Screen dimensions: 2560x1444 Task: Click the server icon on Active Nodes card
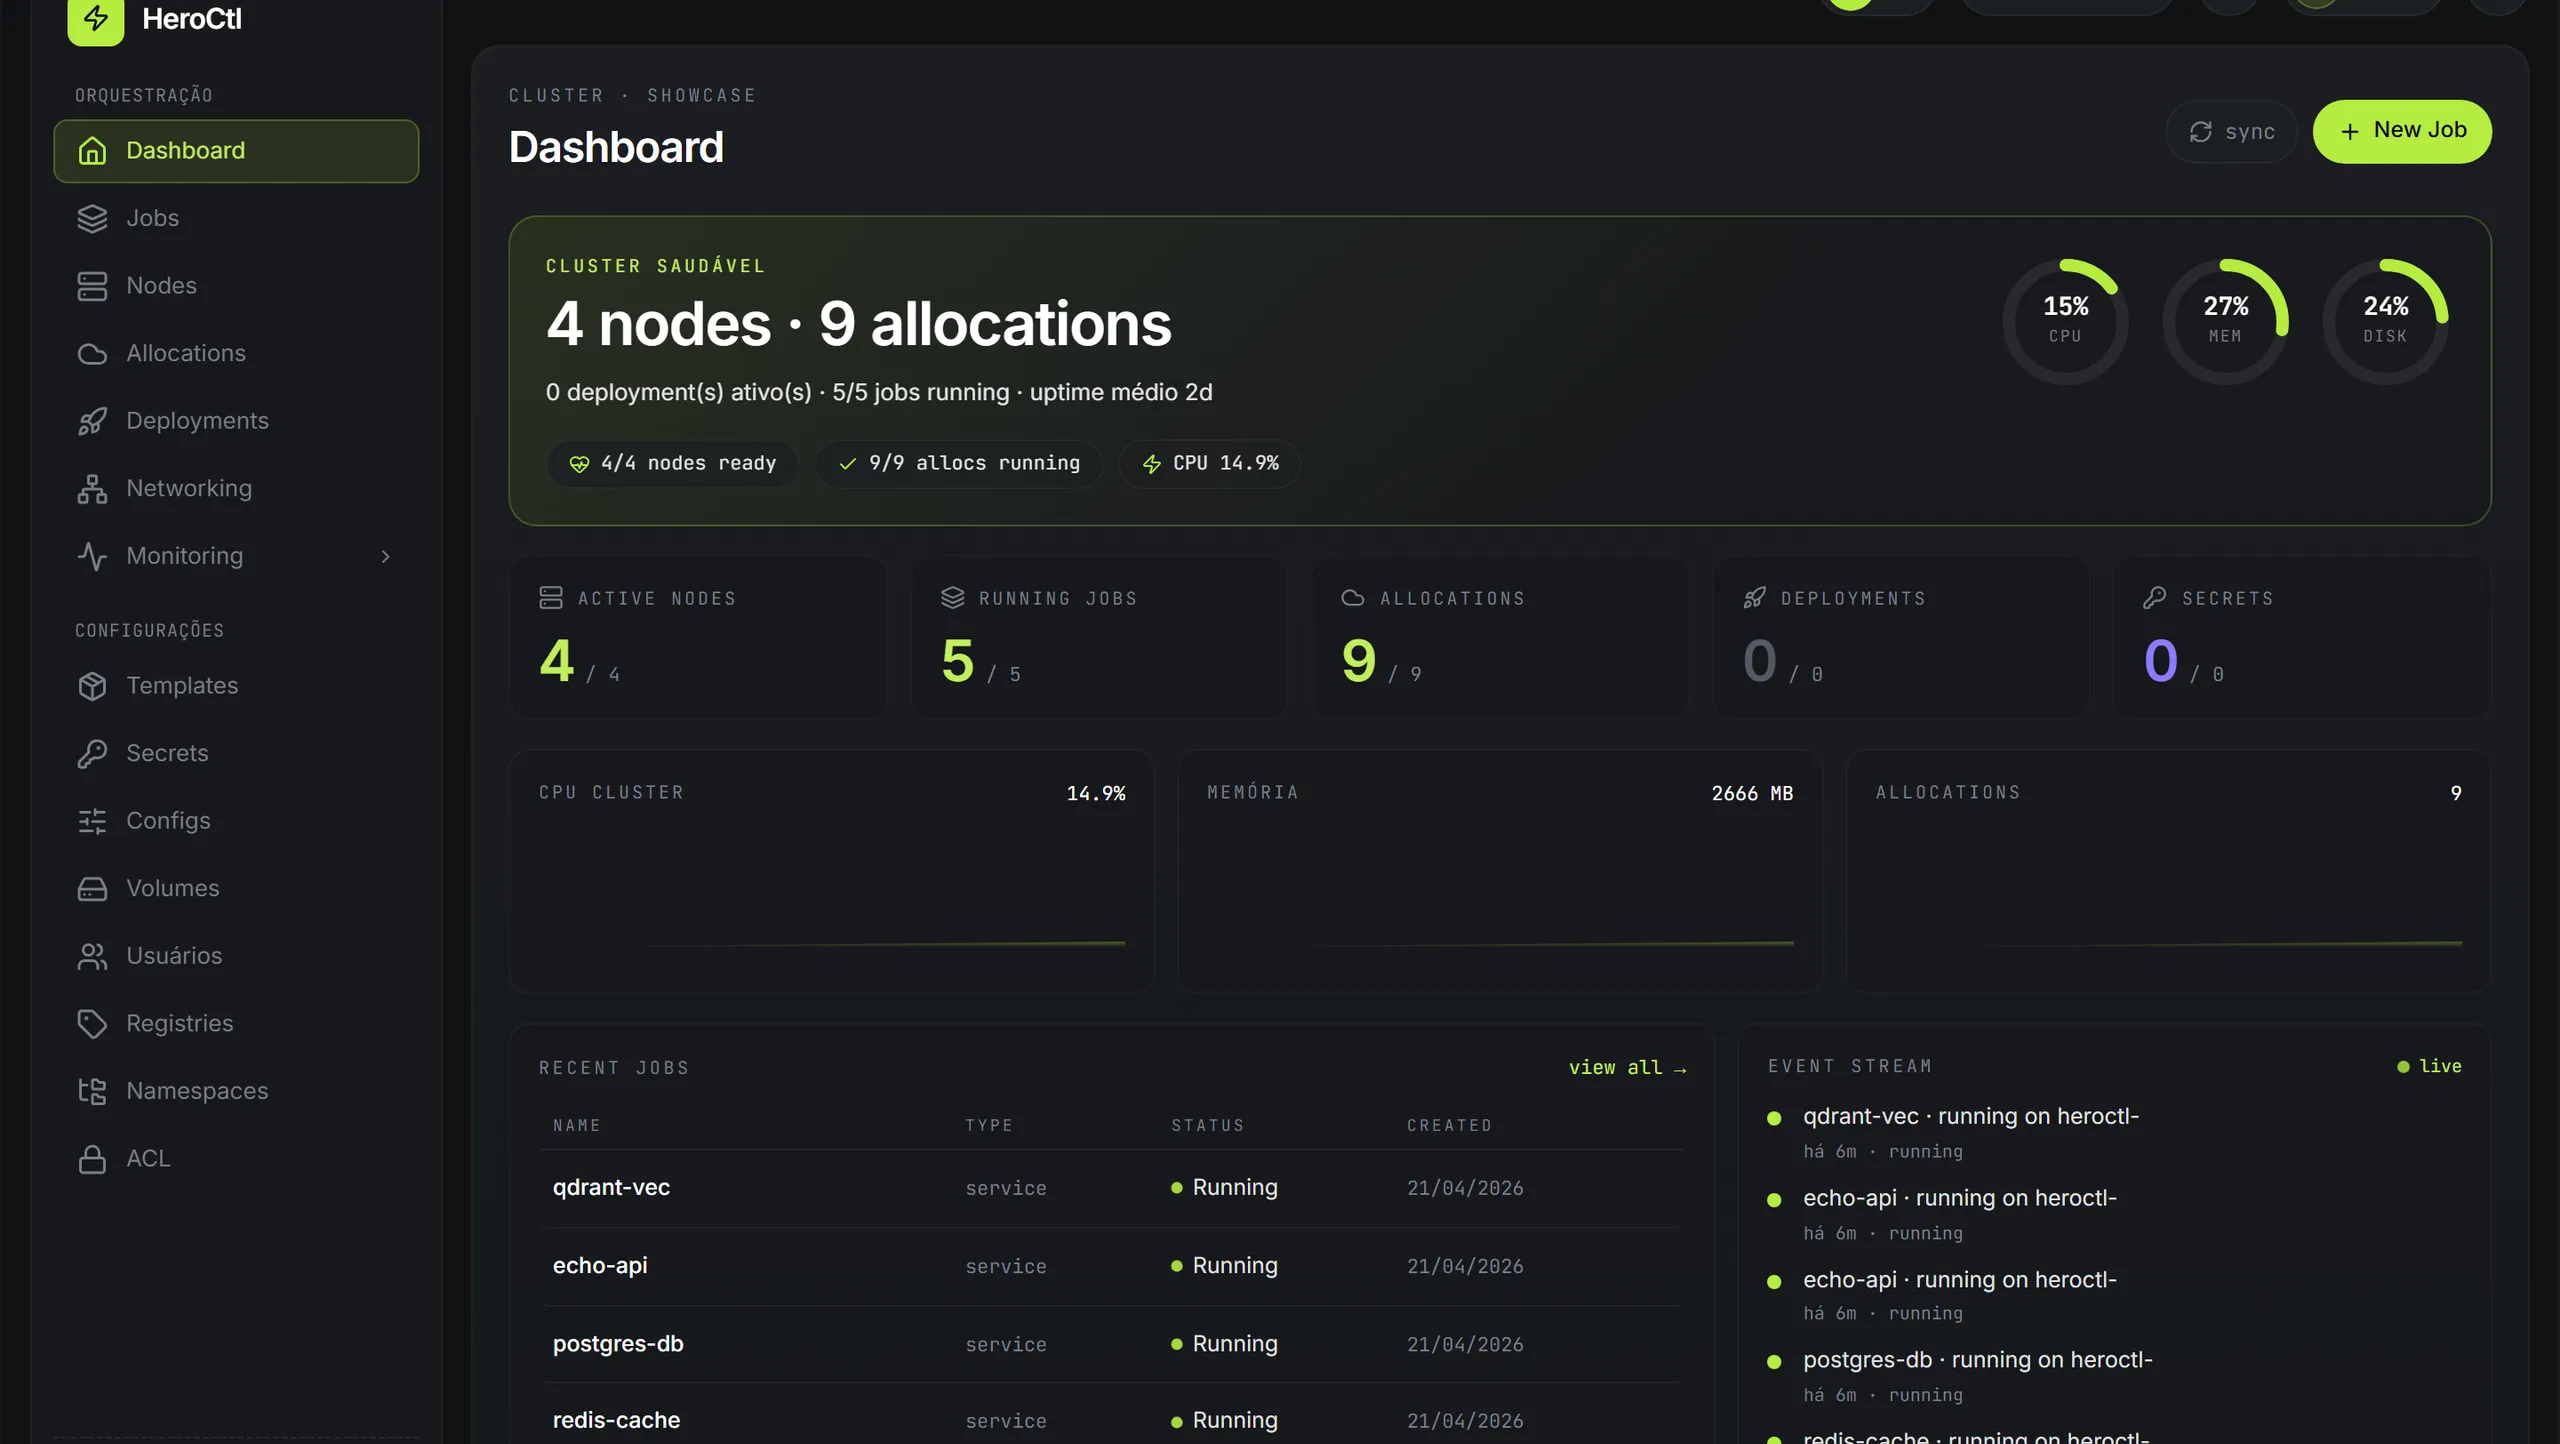(x=551, y=598)
